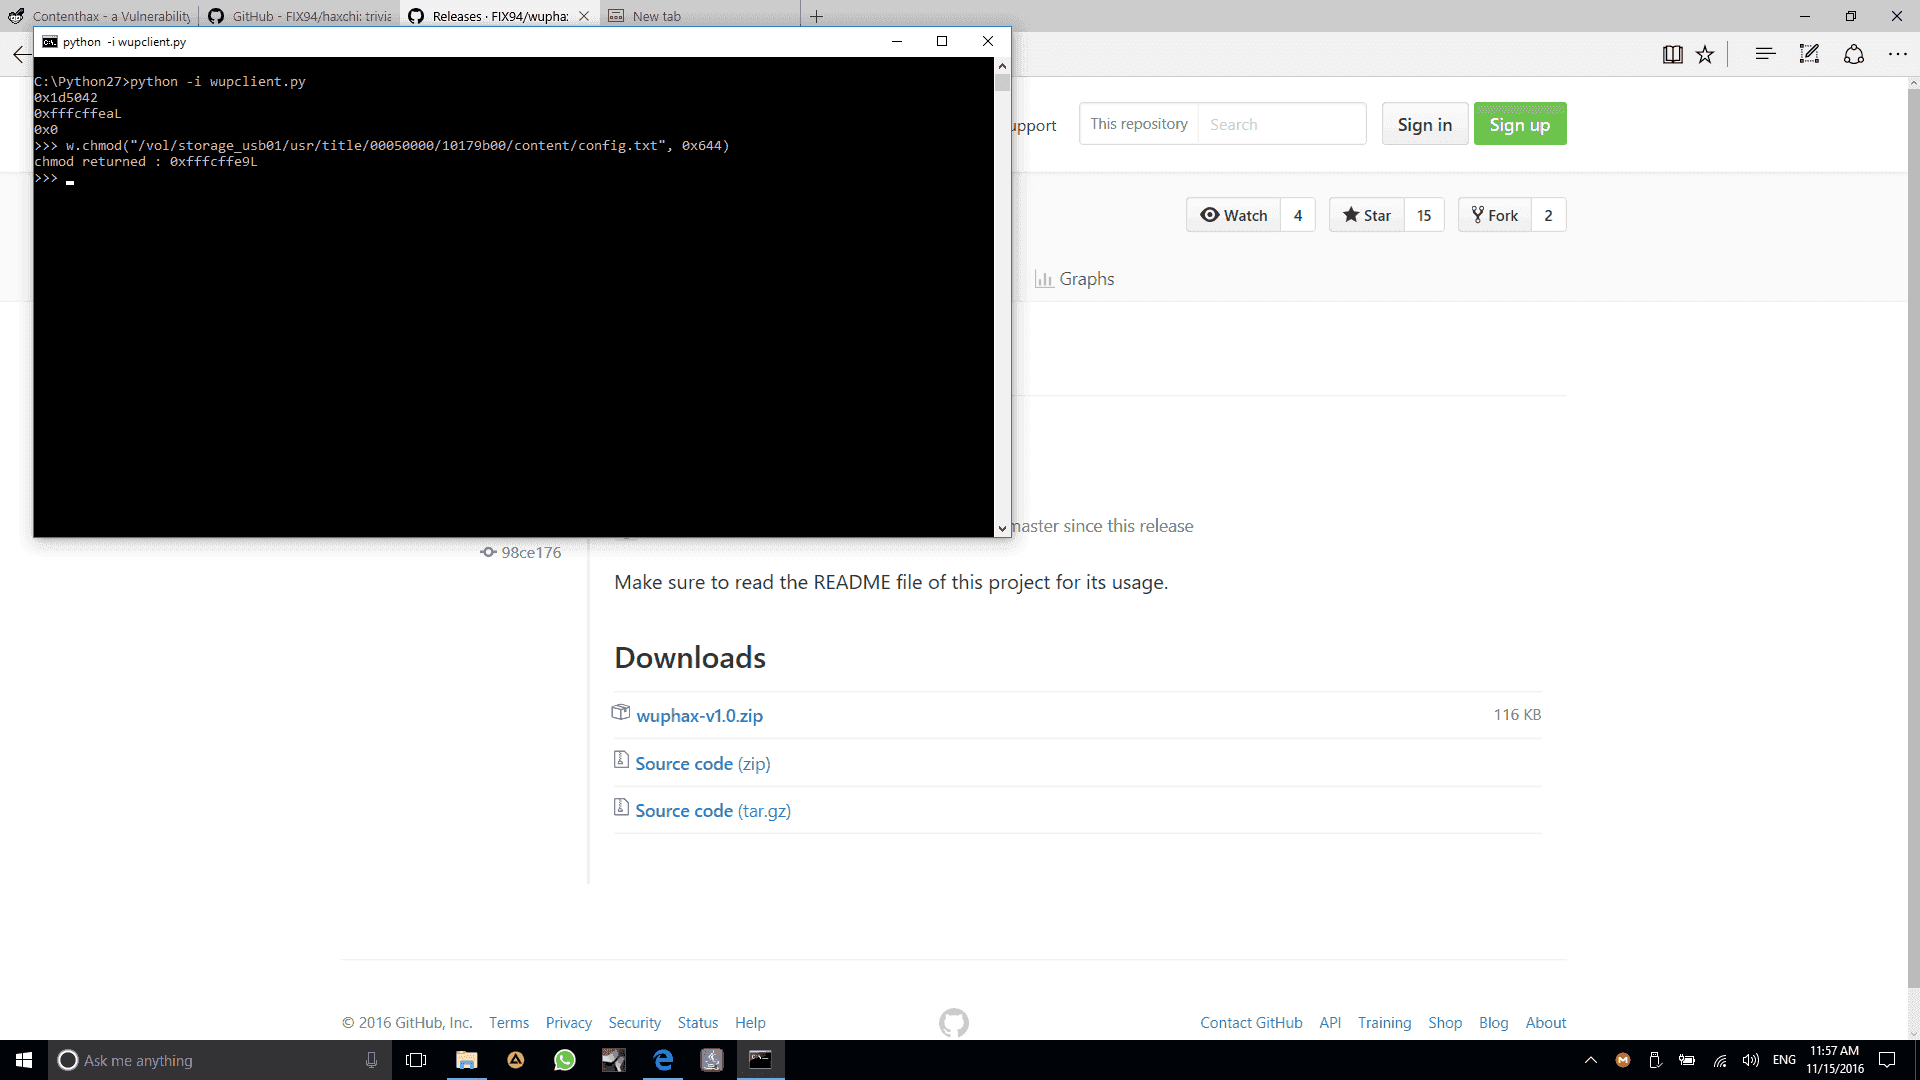Add page to favorites with star icon

[1705, 55]
